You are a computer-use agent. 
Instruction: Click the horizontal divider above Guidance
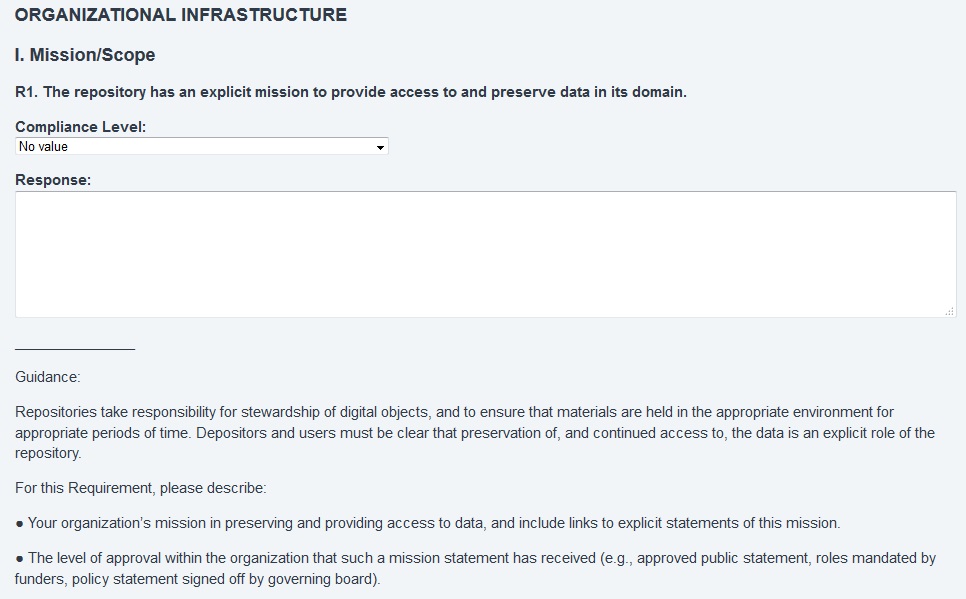75,349
